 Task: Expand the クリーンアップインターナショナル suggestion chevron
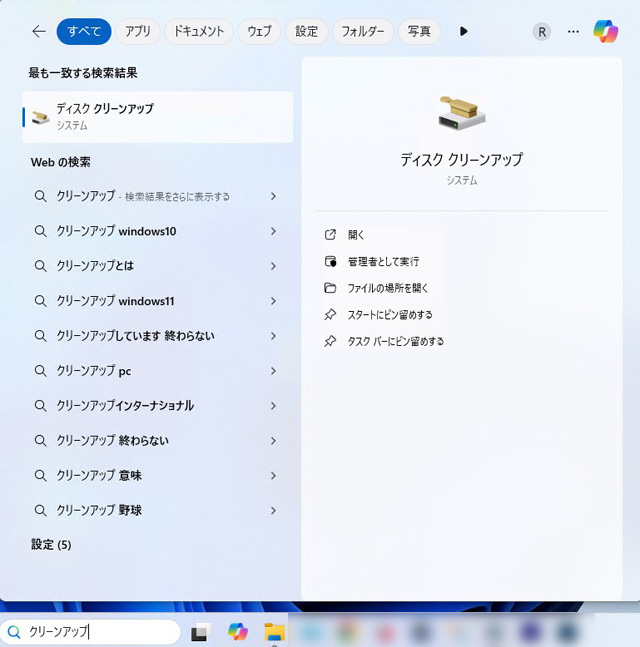pos(273,406)
